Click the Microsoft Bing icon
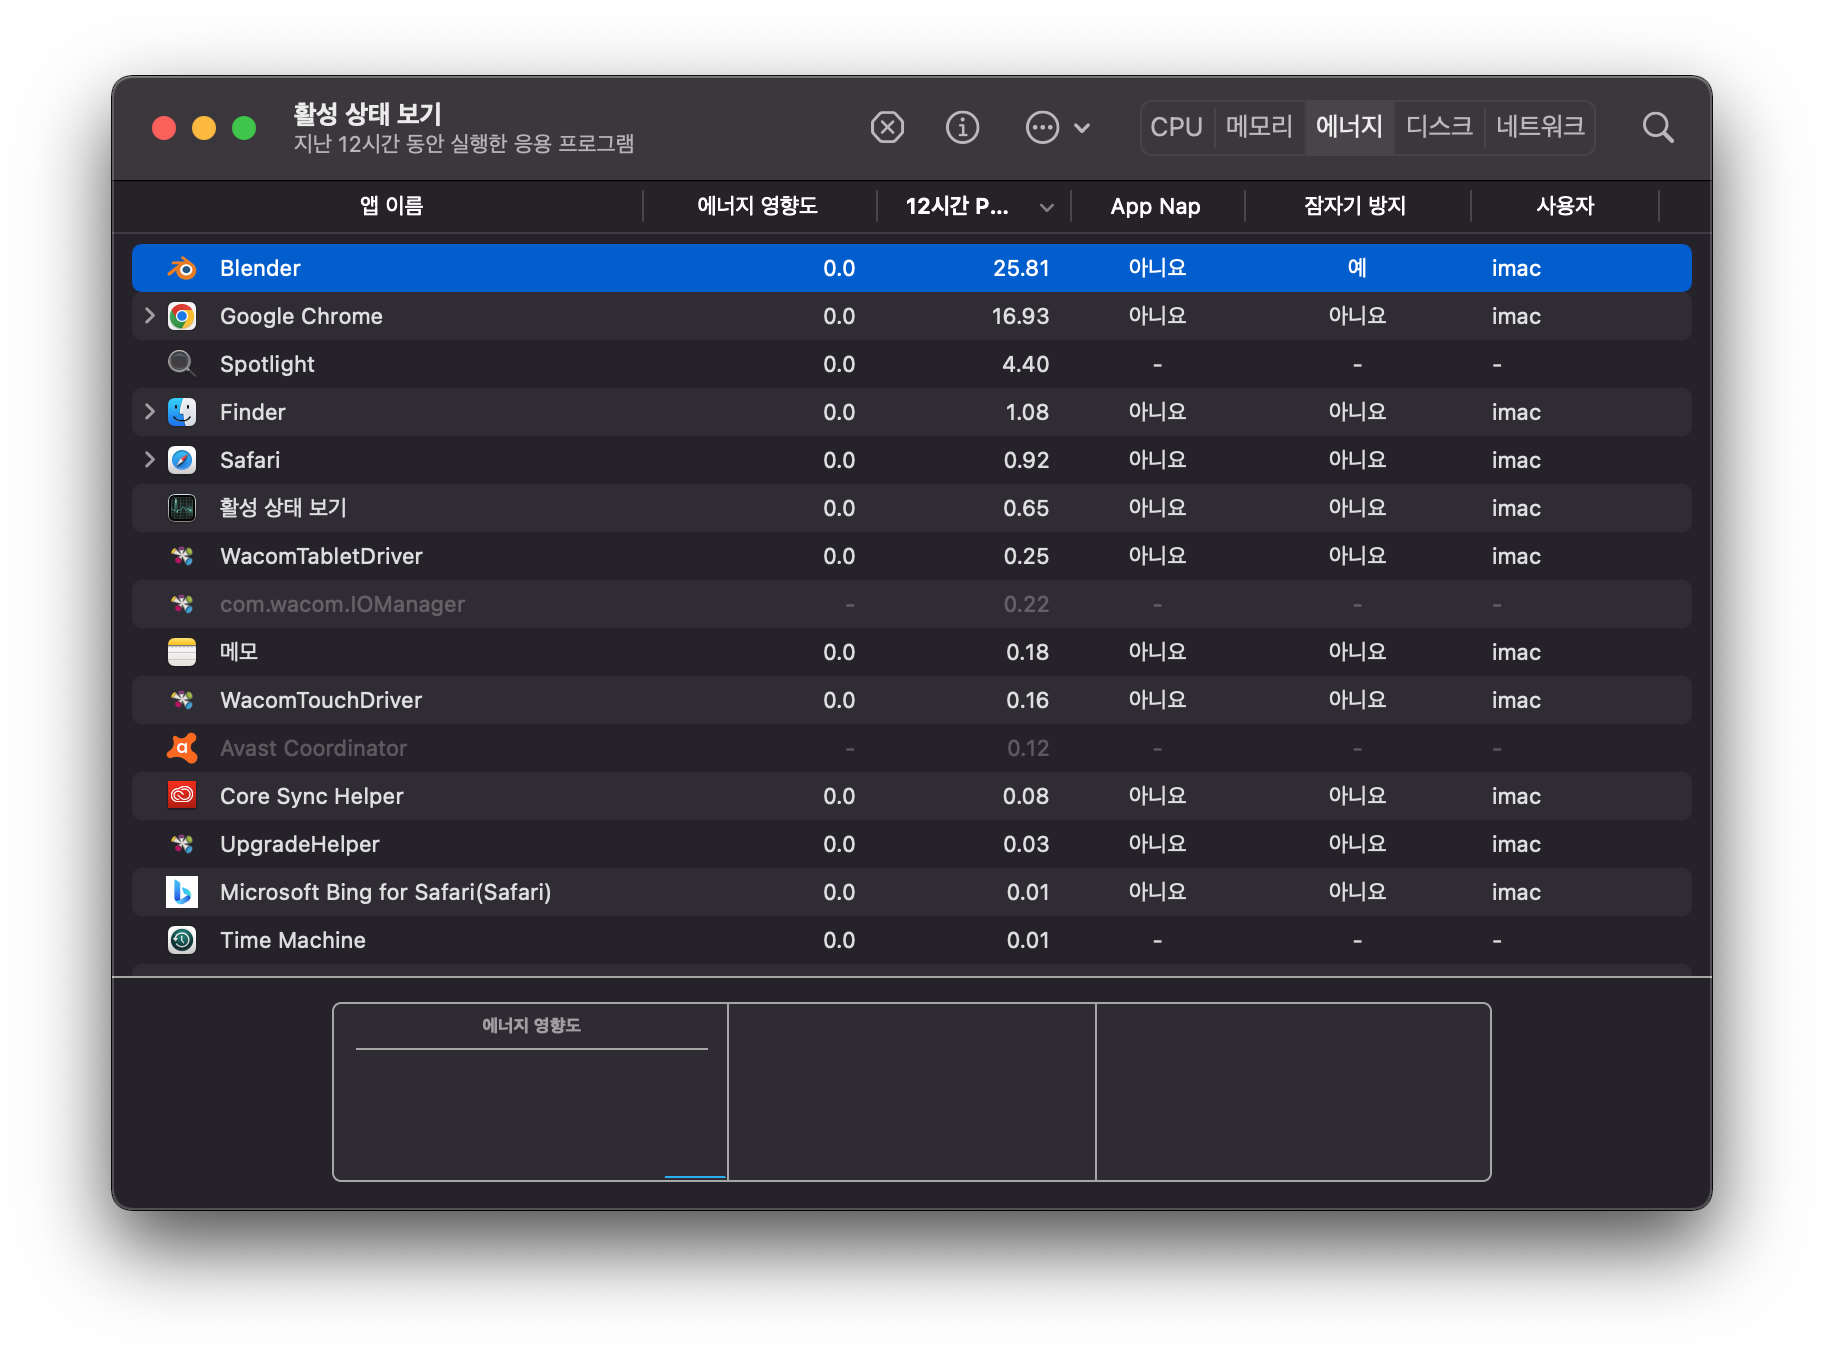The height and width of the screenshot is (1358, 1824). pos(182,892)
